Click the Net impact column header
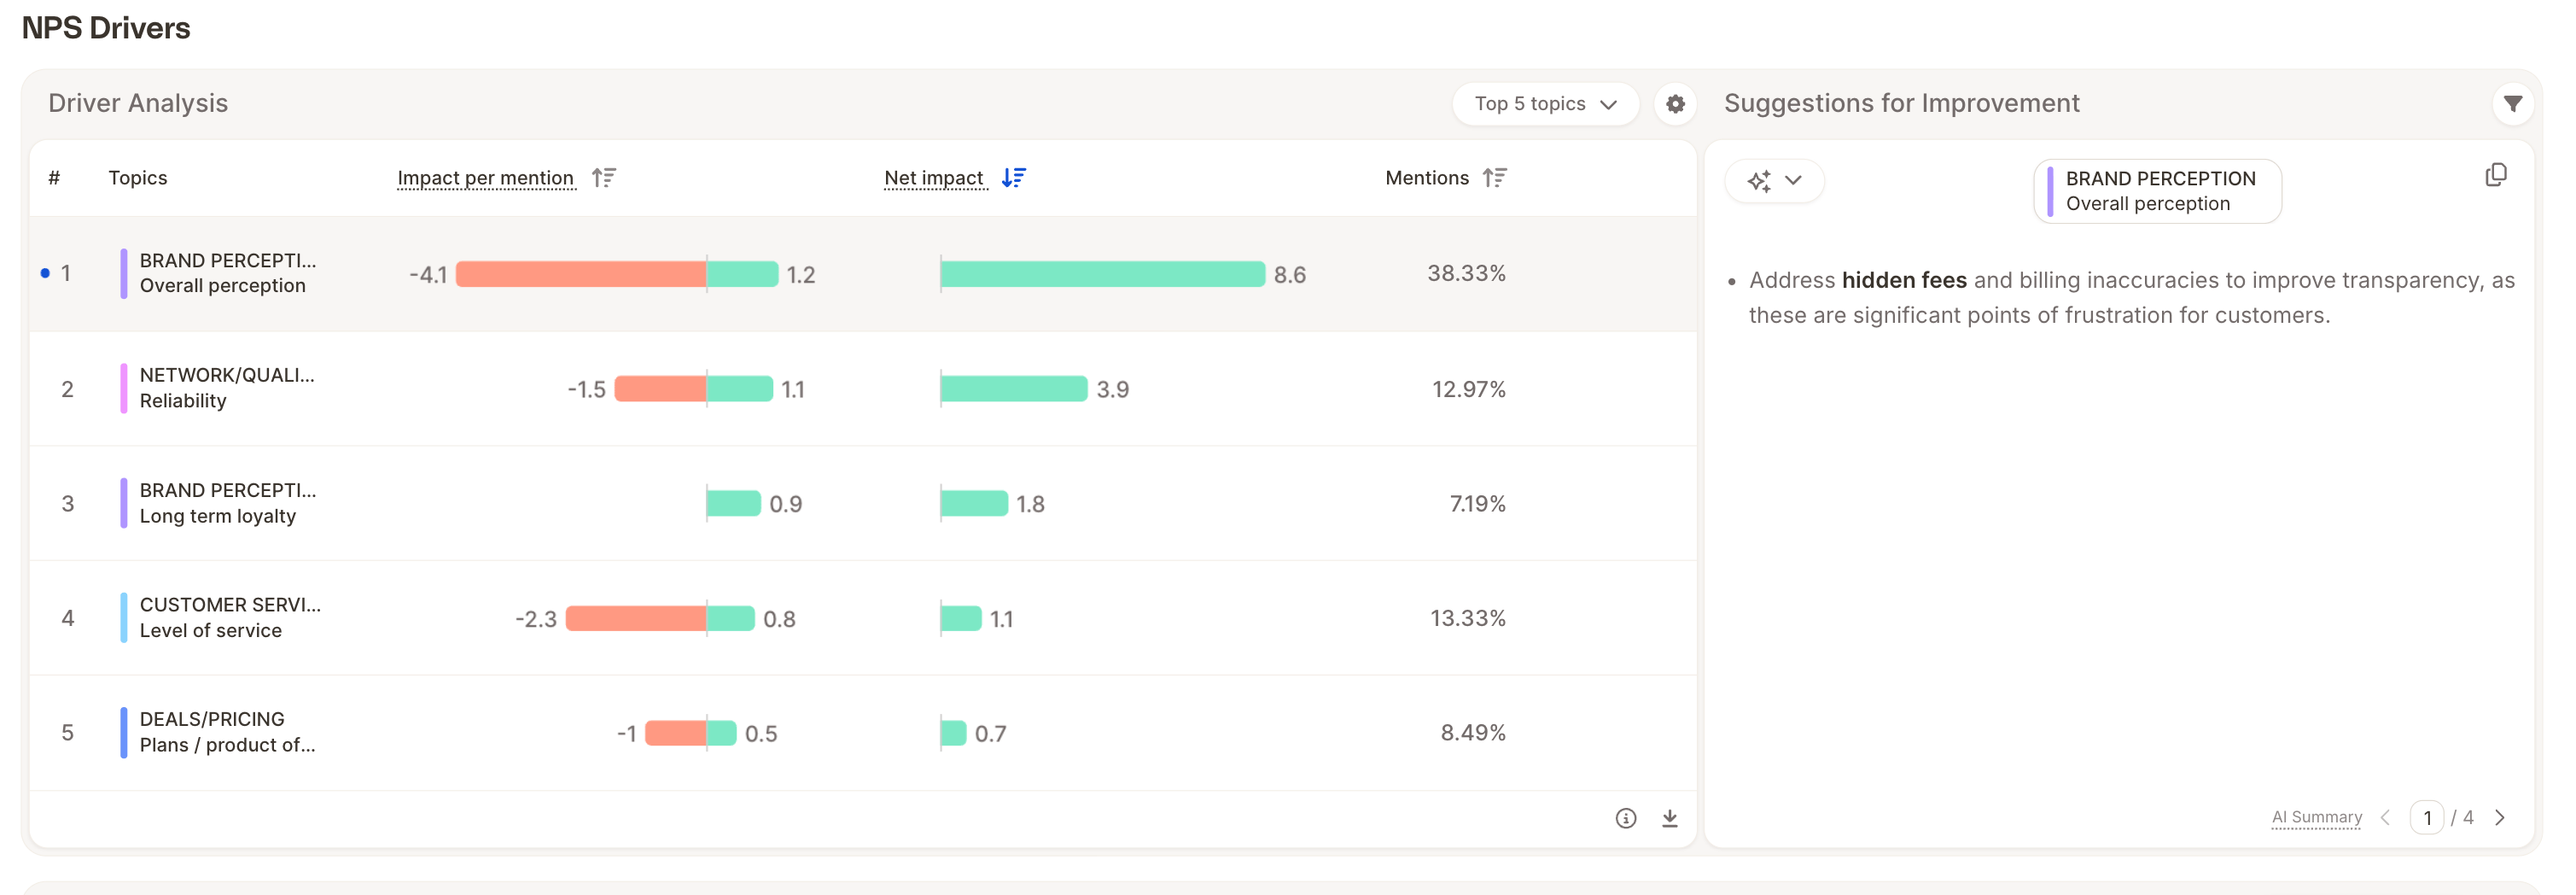2576x895 pixels. coord(934,178)
